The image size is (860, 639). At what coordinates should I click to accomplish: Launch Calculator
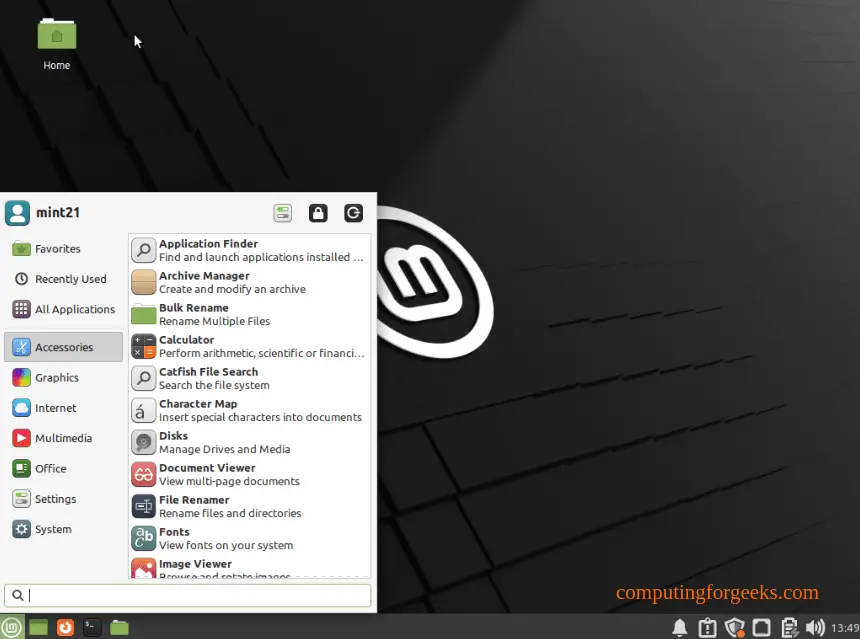pos(250,346)
